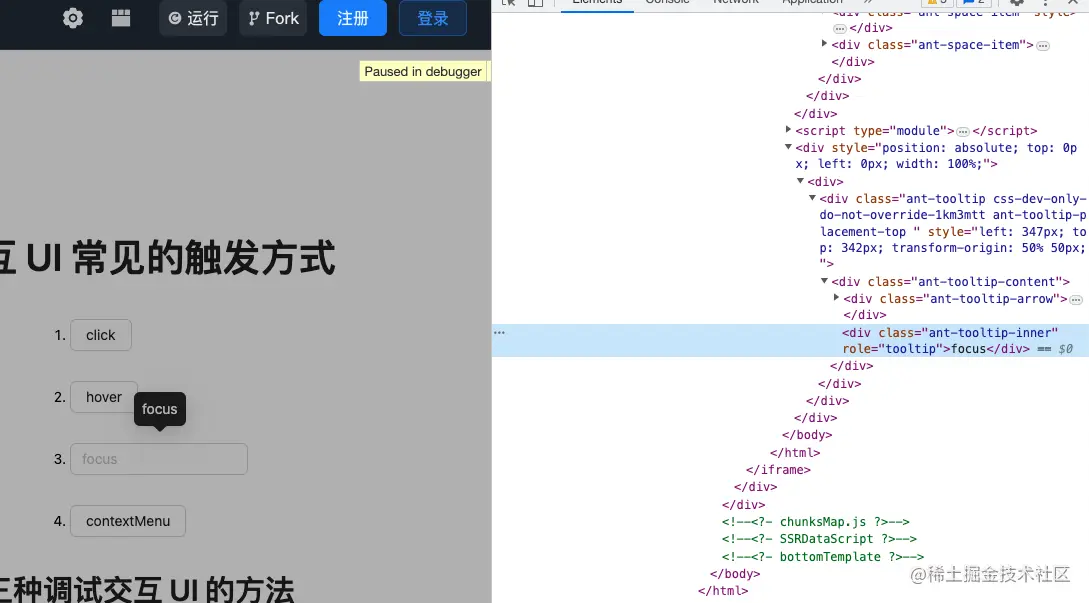Click ellipsis badge before the topmost </div>
Screen dimensions: 1089x603
840,28
